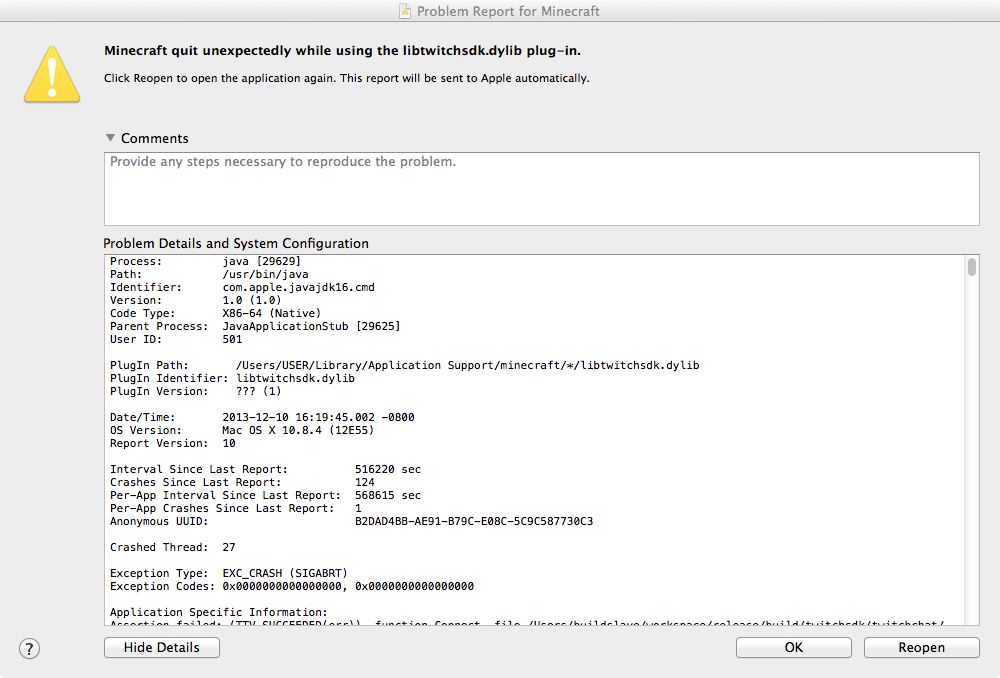Click the 'Version: 1.0 (1.0)' line

[195, 300]
